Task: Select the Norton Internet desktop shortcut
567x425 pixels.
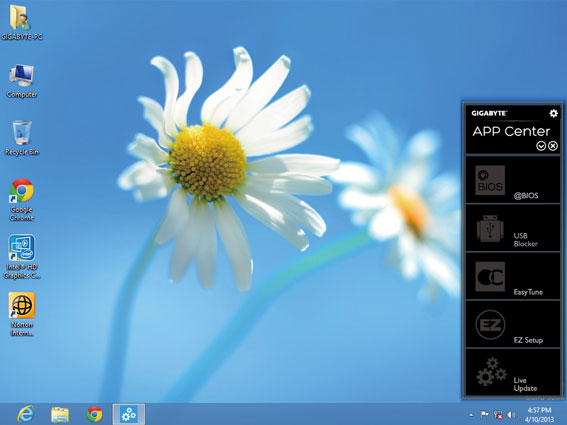Action: tap(22, 314)
